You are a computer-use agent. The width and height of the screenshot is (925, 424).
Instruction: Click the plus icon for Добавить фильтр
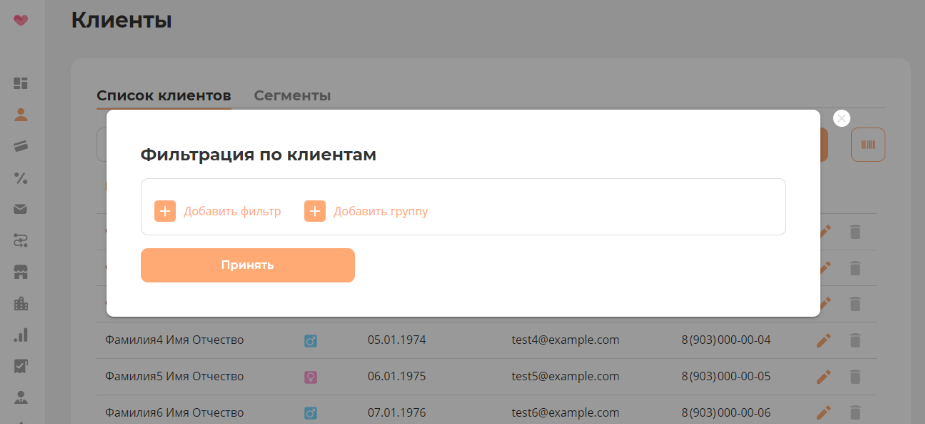pyautogui.click(x=165, y=211)
